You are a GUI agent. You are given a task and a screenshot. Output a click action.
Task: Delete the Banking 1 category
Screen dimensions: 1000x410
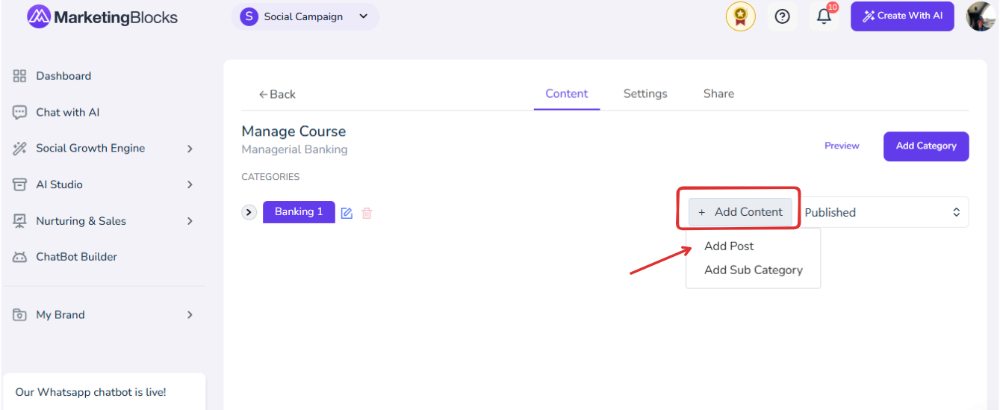pyautogui.click(x=367, y=213)
